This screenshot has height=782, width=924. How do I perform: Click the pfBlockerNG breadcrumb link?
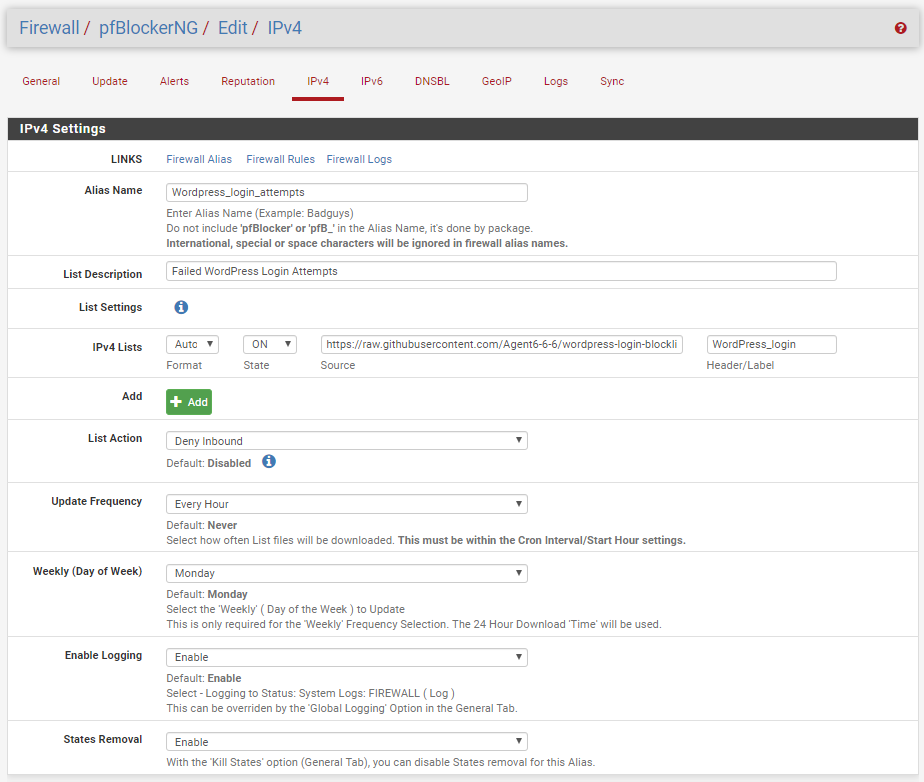pos(148,28)
